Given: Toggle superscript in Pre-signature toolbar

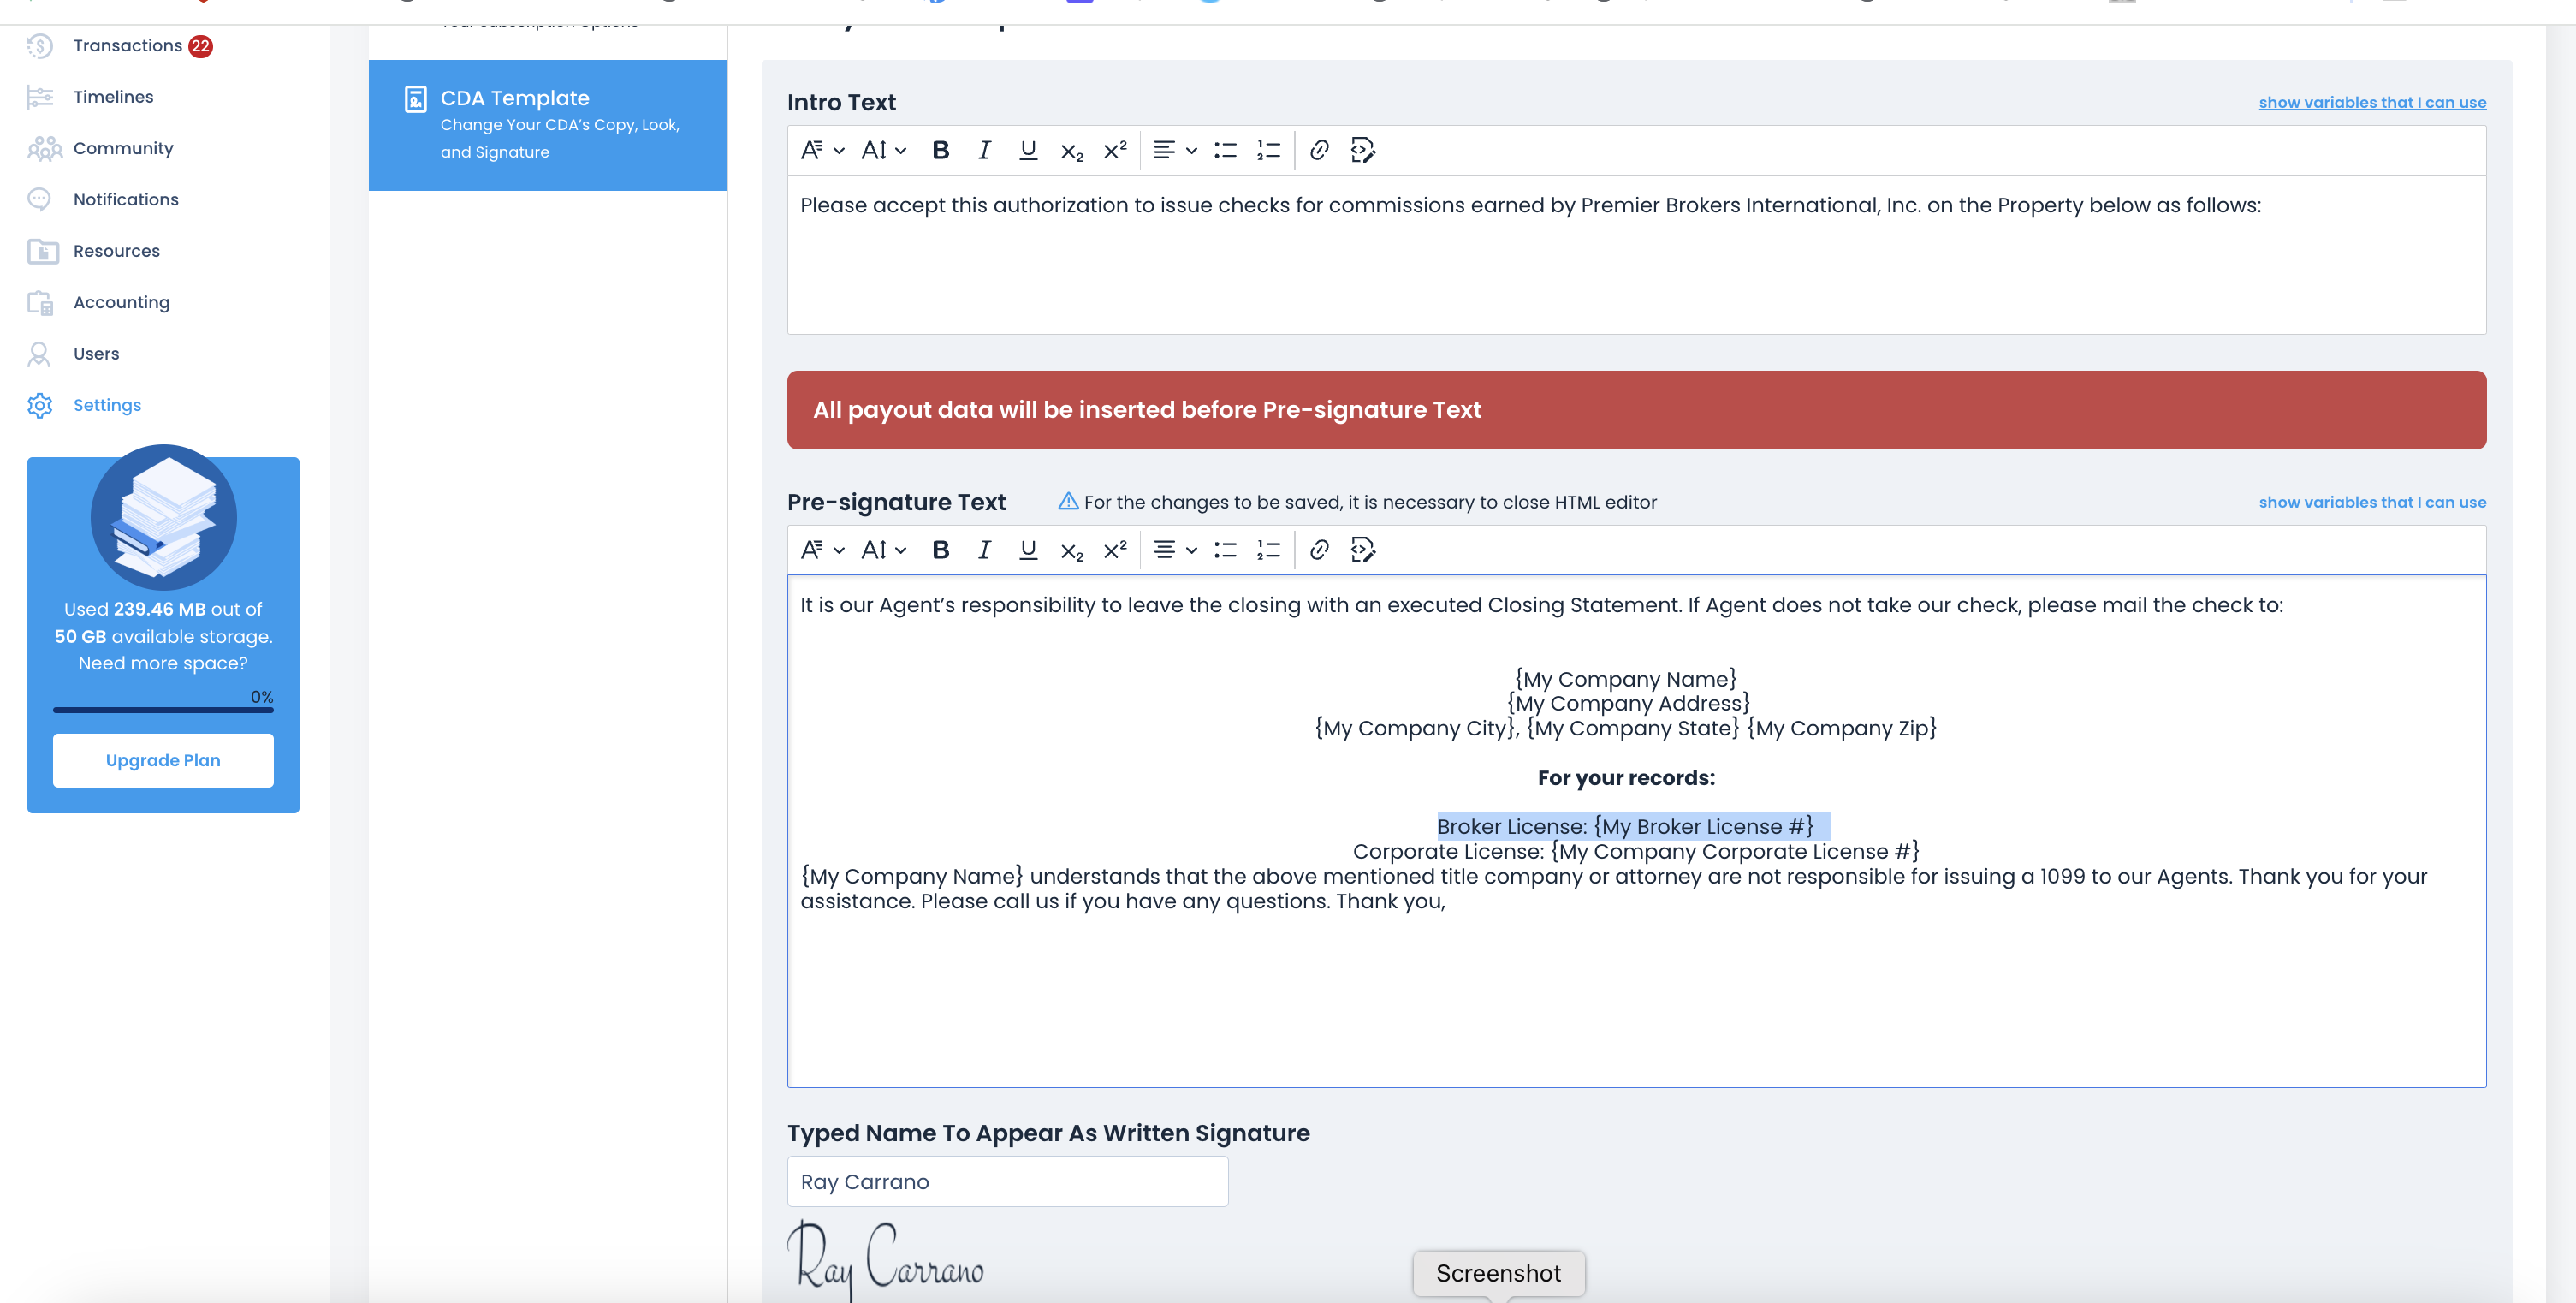Looking at the screenshot, I should [1115, 550].
